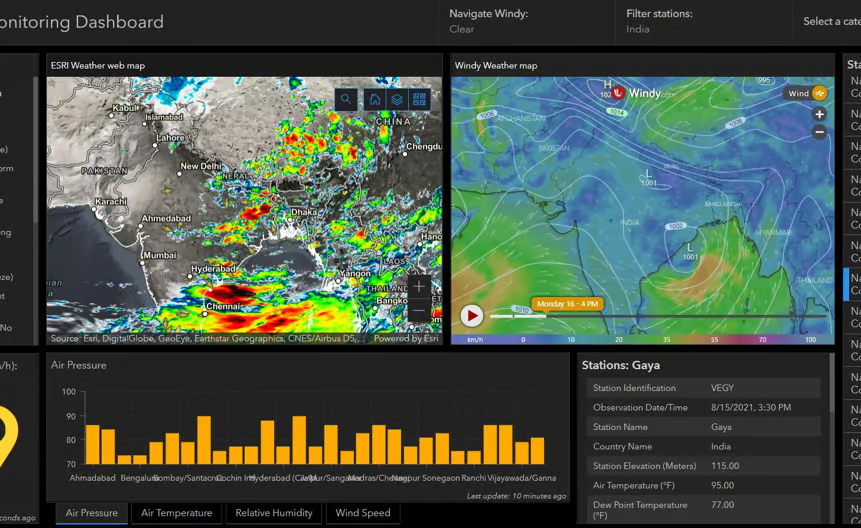861x528 pixels.
Task: Click the Windy.com logo on Windy map
Action: [644, 93]
